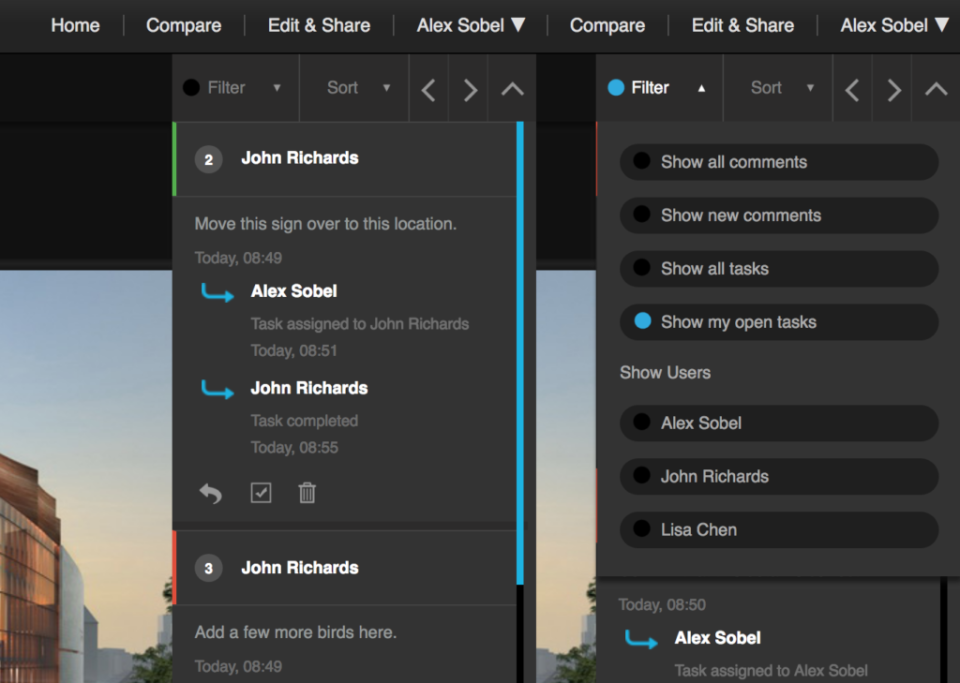The image size is (960, 683).
Task: Go to previous comment in left panel
Action: point(429,90)
